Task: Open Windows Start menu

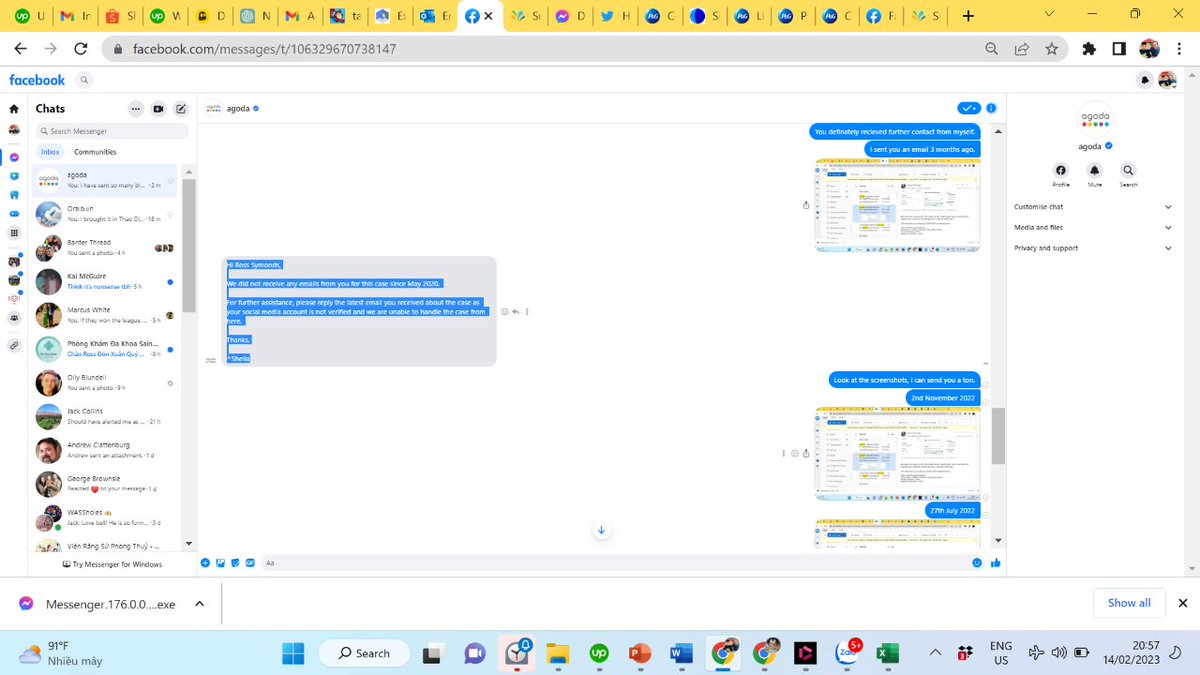Action: [293, 653]
